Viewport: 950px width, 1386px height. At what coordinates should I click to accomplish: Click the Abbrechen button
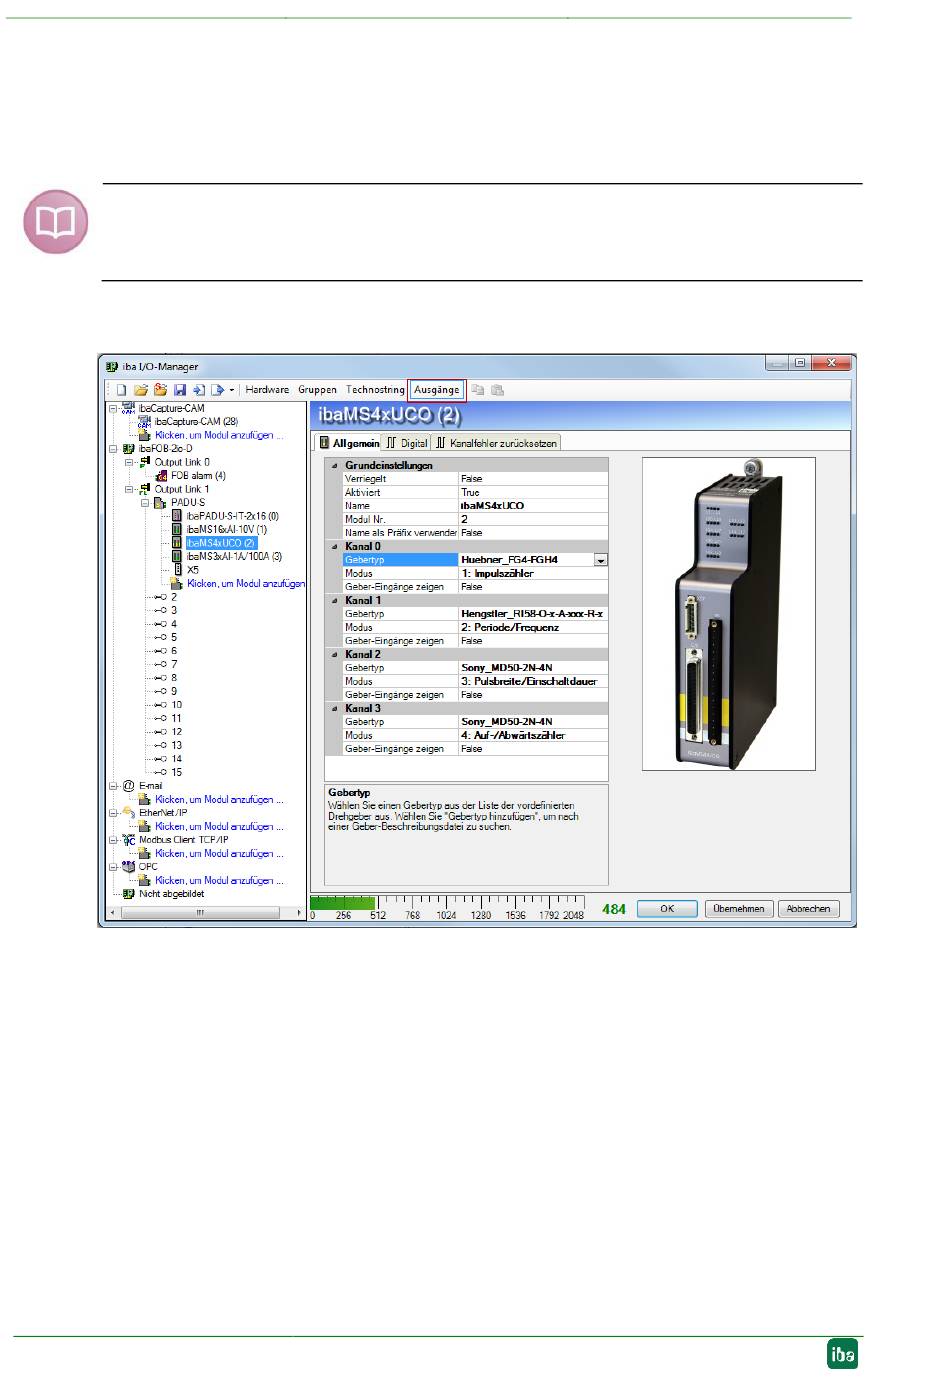point(808,909)
